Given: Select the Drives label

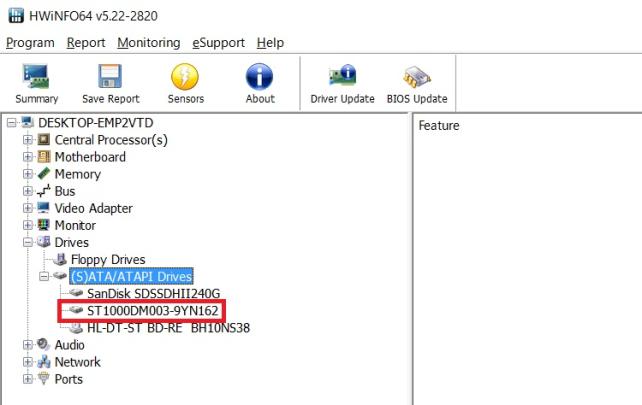Looking at the screenshot, I should [71, 242].
